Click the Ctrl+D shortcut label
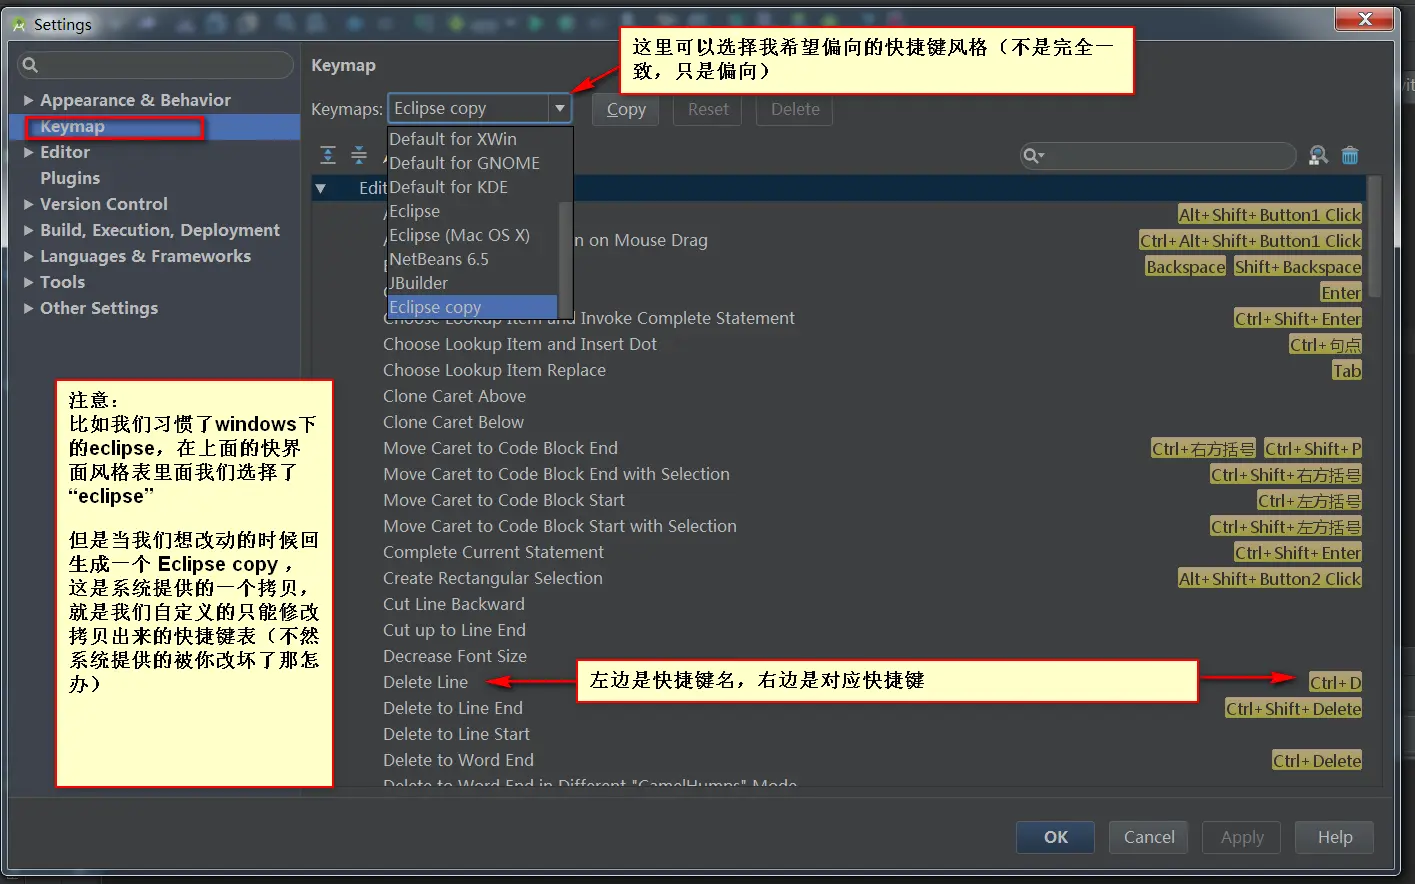The image size is (1415, 884). coord(1335,682)
